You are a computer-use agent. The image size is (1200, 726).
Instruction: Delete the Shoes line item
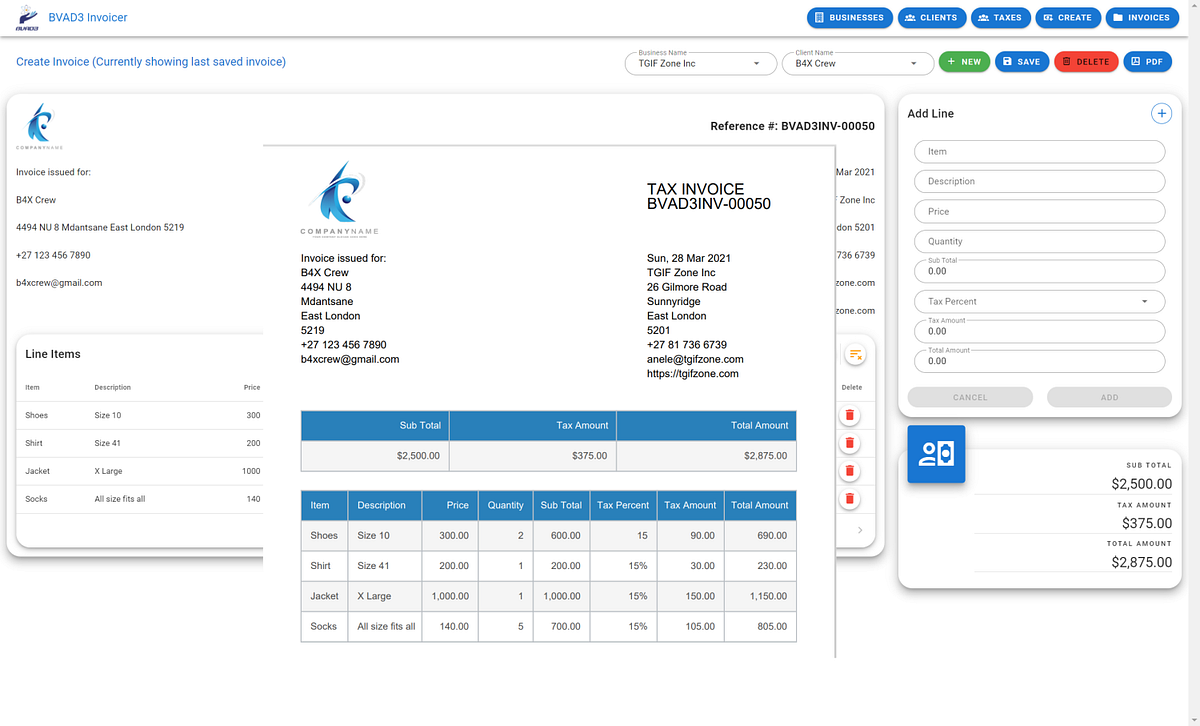pyautogui.click(x=850, y=415)
